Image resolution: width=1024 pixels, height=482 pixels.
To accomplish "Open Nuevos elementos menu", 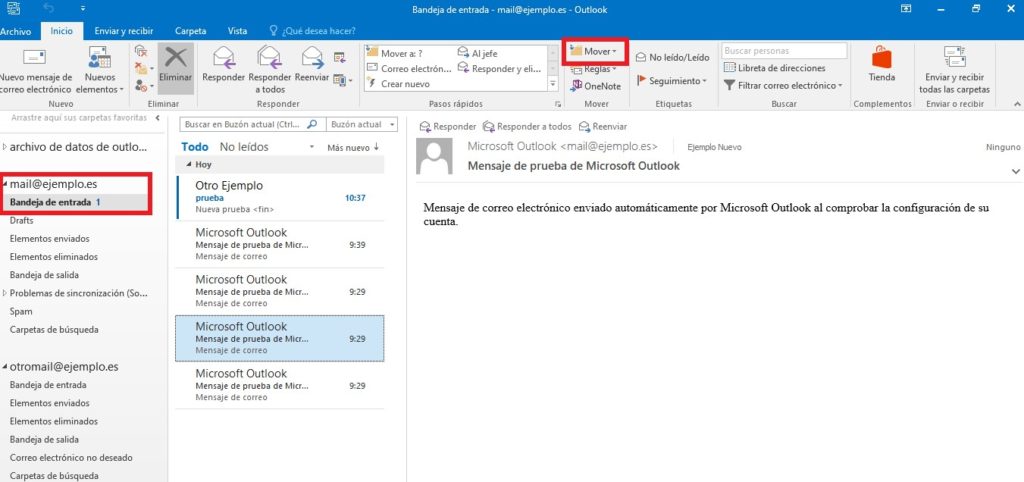I will pyautogui.click(x=99, y=71).
